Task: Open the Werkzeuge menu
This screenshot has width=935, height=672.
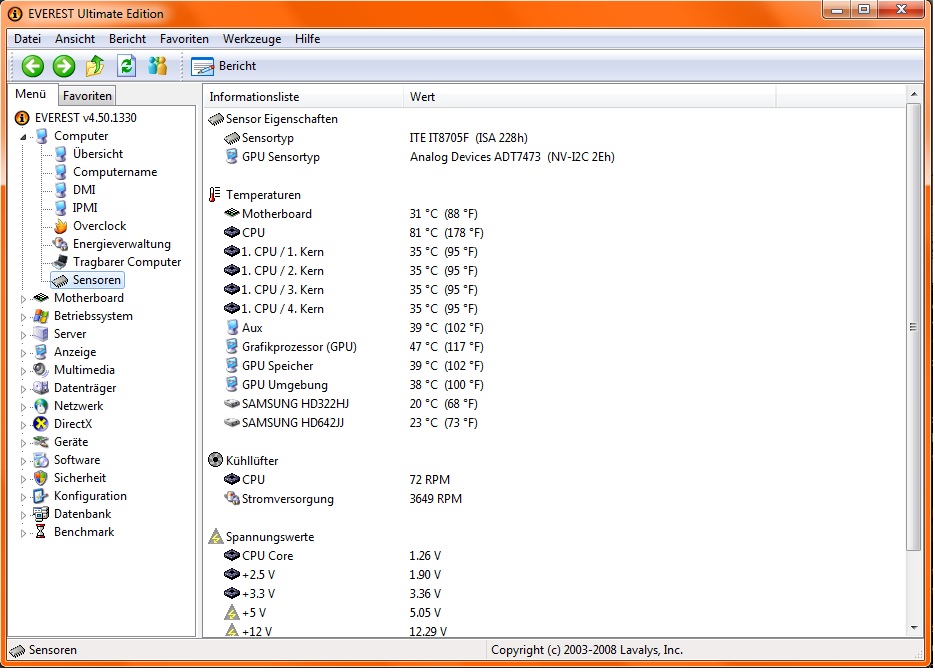Action: 252,39
